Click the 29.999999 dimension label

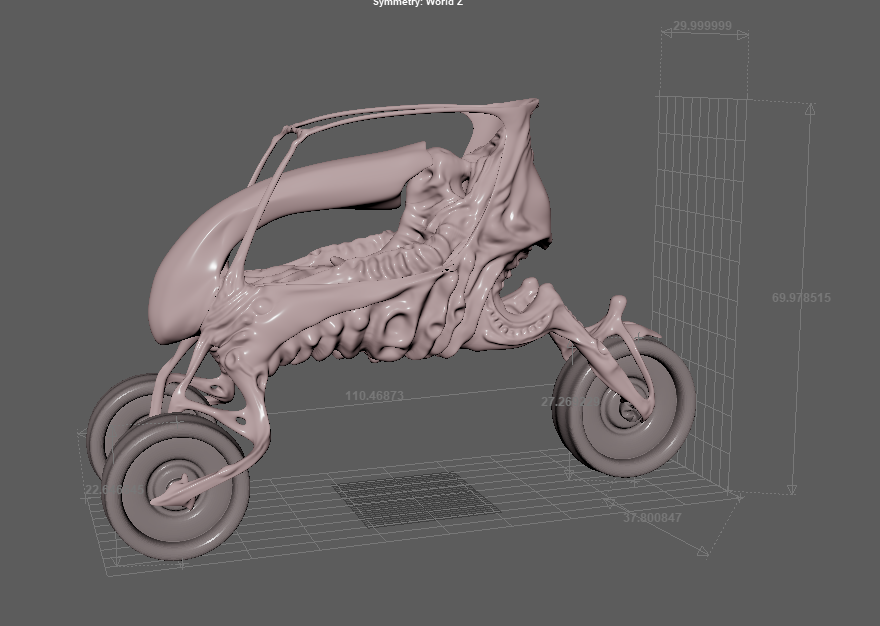[702, 26]
